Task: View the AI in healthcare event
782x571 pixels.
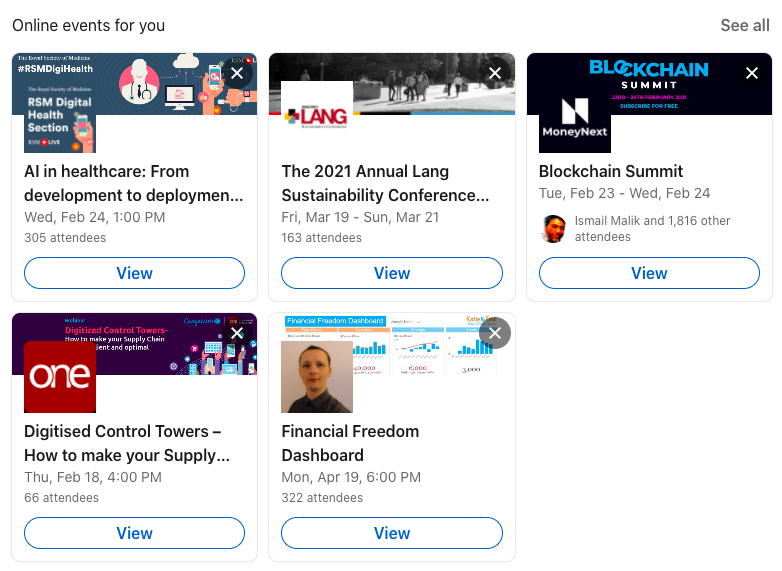Action: (134, 273)
